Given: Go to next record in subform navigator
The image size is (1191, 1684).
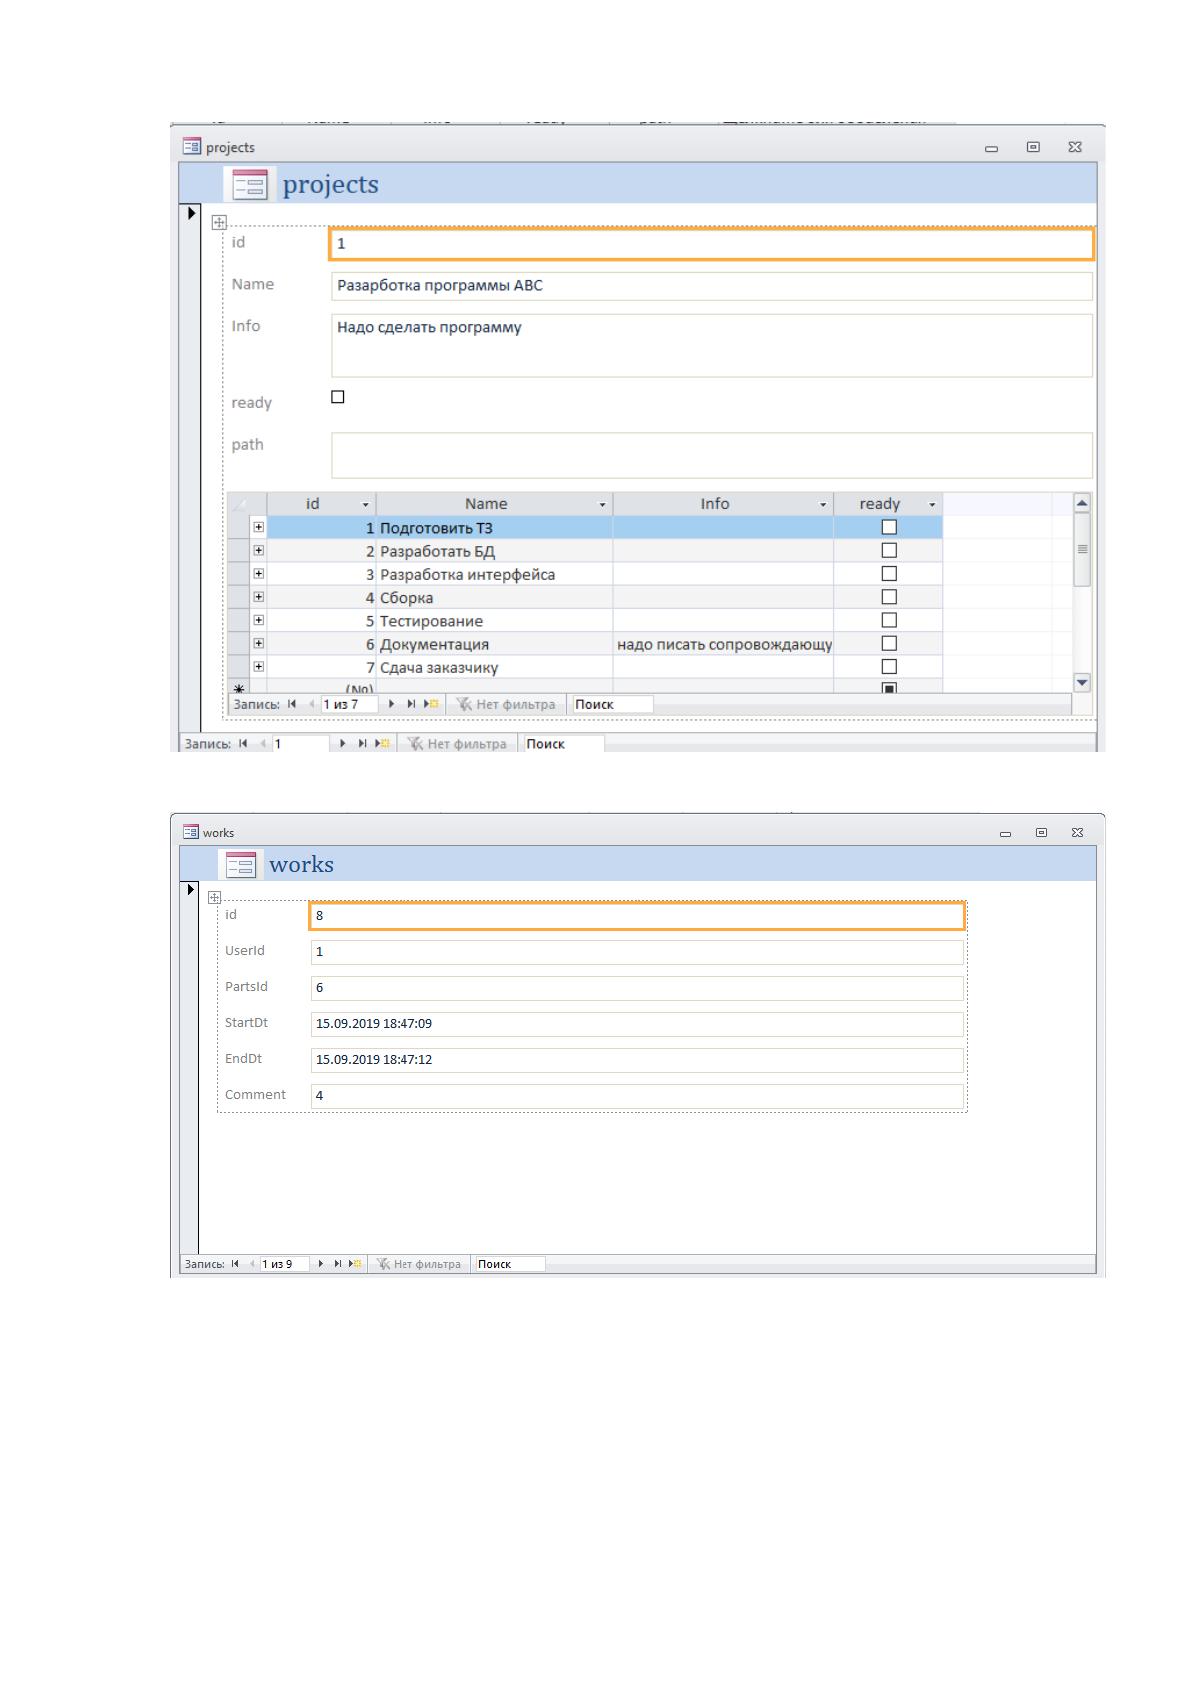Looking at the screenshot, I should [x=392, y=704].
